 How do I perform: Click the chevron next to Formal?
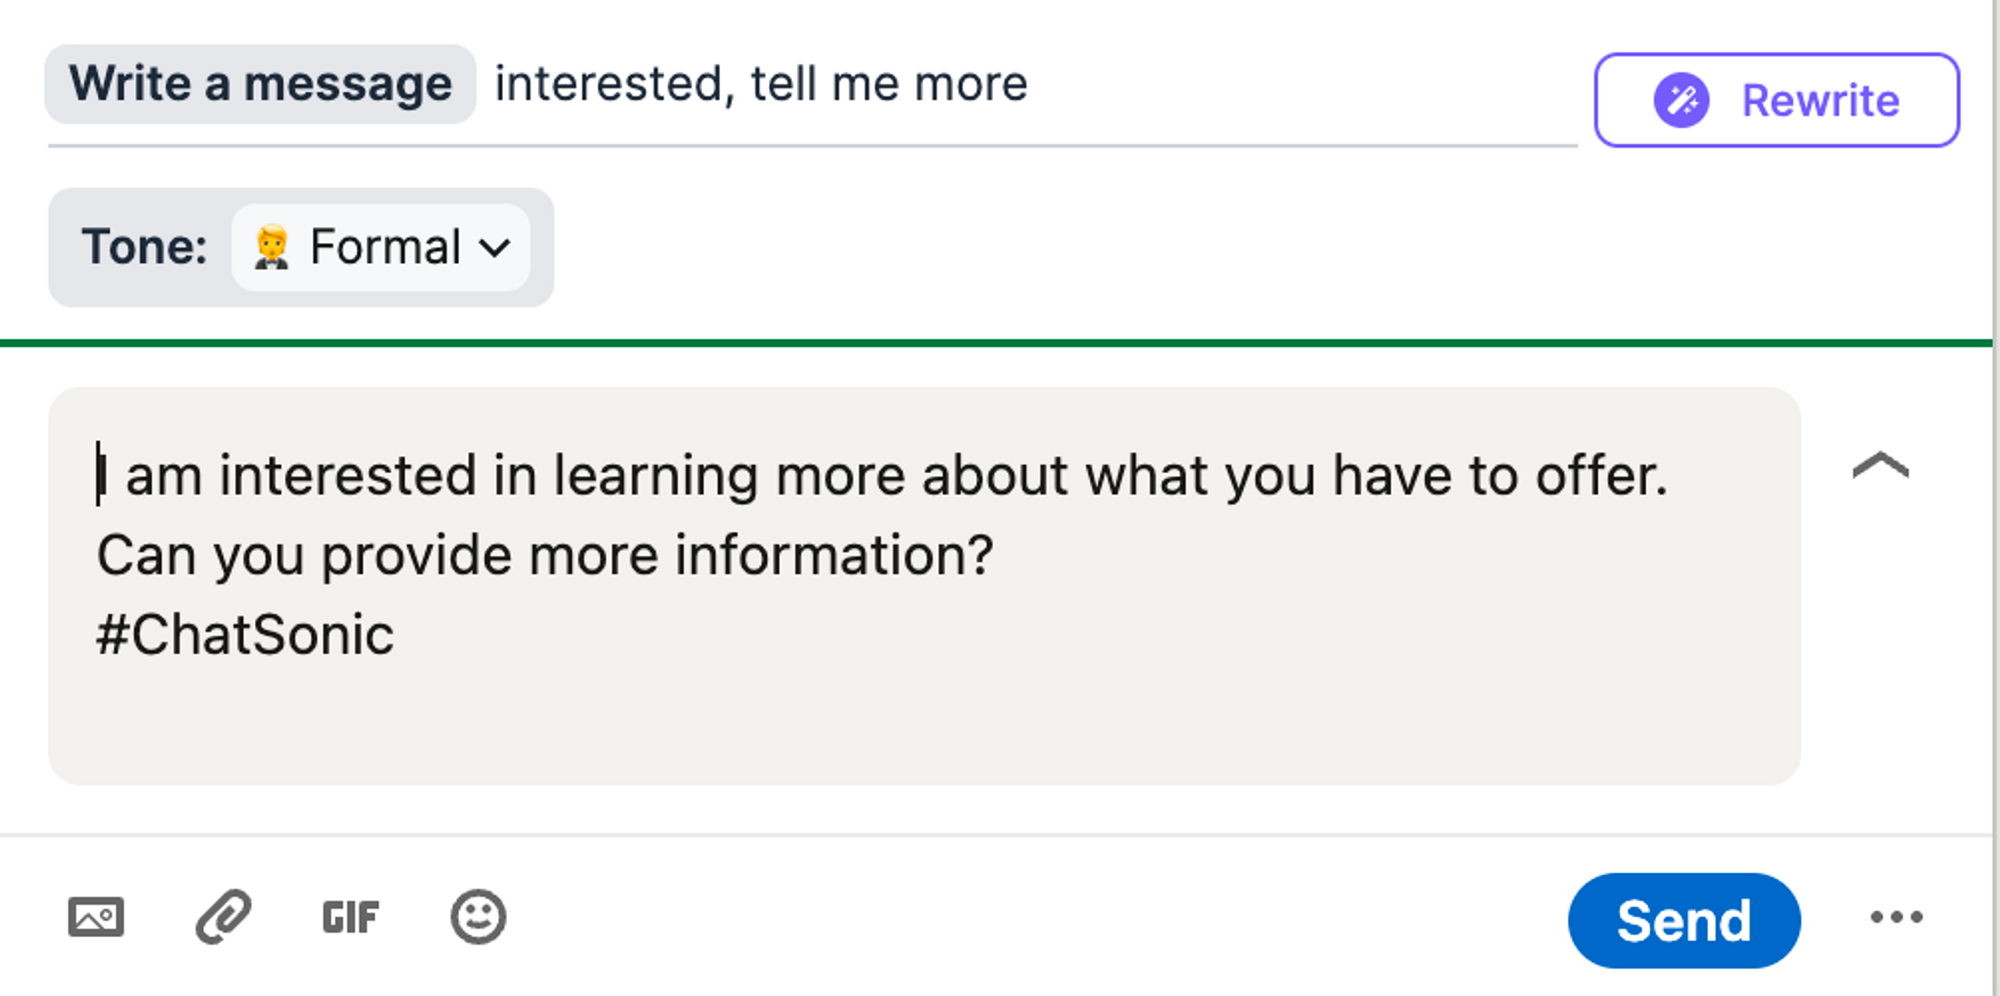(496, 249)
